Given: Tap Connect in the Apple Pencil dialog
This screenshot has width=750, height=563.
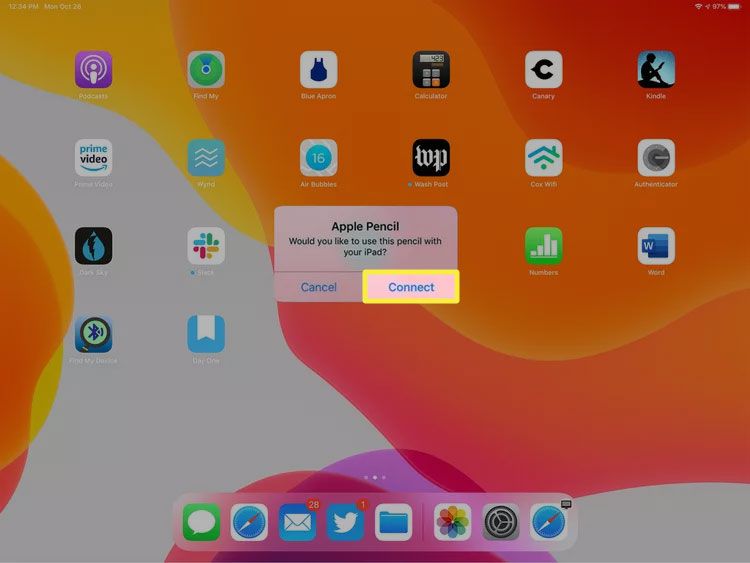Looking at the screenshot, I should 411,287.
